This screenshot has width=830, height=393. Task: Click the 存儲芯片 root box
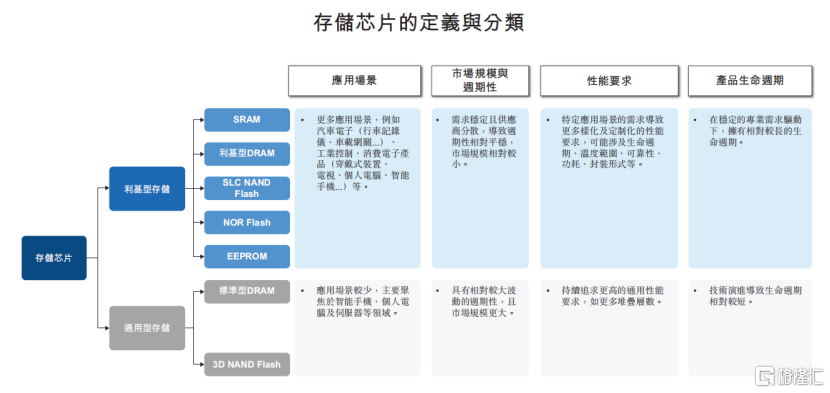coord(54,258)
